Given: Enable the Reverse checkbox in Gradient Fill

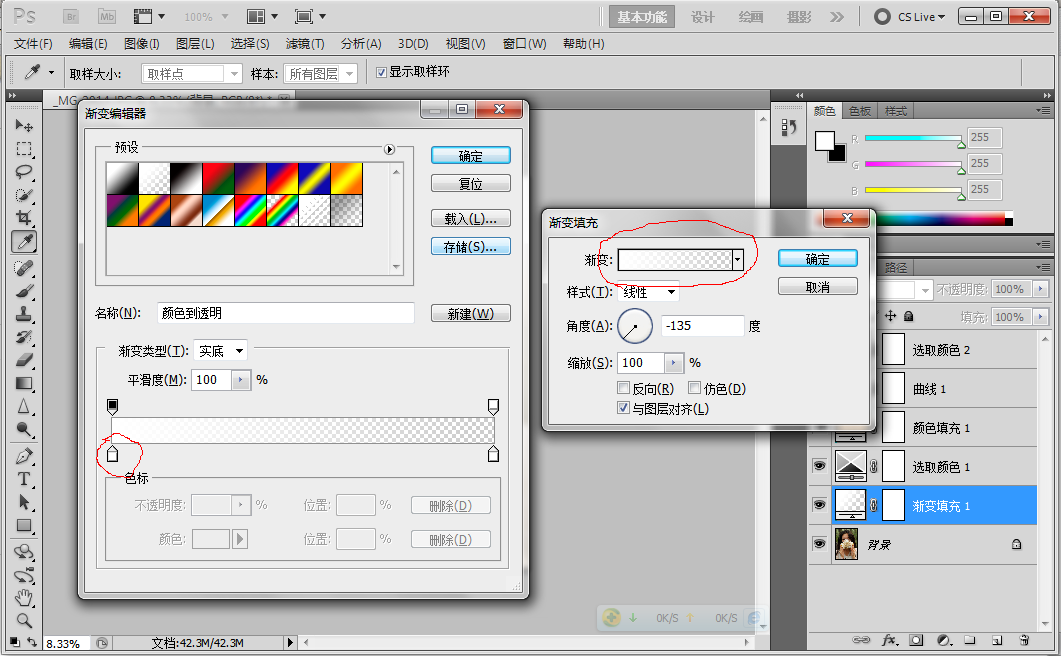Looking at the screenshot, I should [x=623, y=388].
